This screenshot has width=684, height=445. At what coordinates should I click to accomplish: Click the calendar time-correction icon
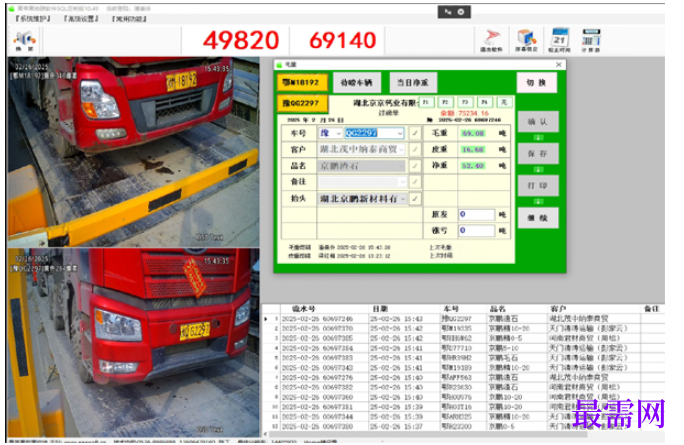point(559,40)
